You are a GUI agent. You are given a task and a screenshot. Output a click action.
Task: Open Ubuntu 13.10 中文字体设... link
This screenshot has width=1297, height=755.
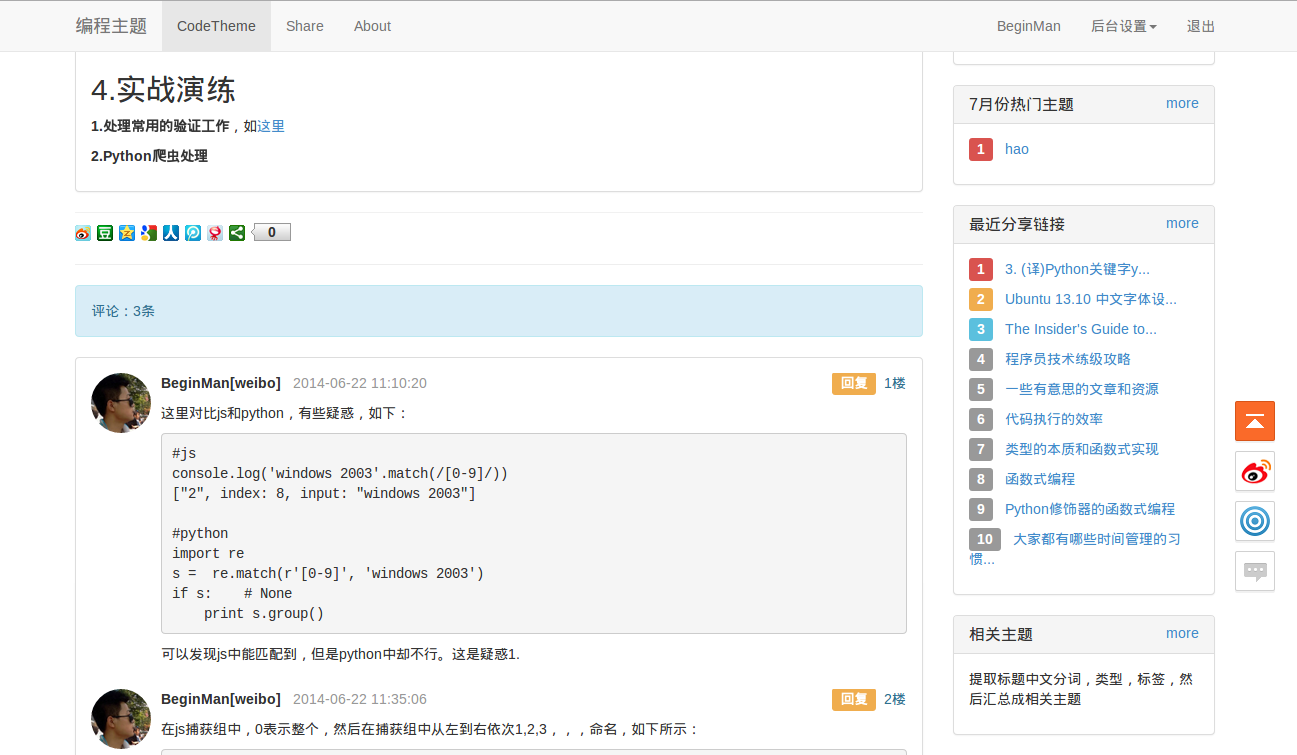tap(1091, 299)
